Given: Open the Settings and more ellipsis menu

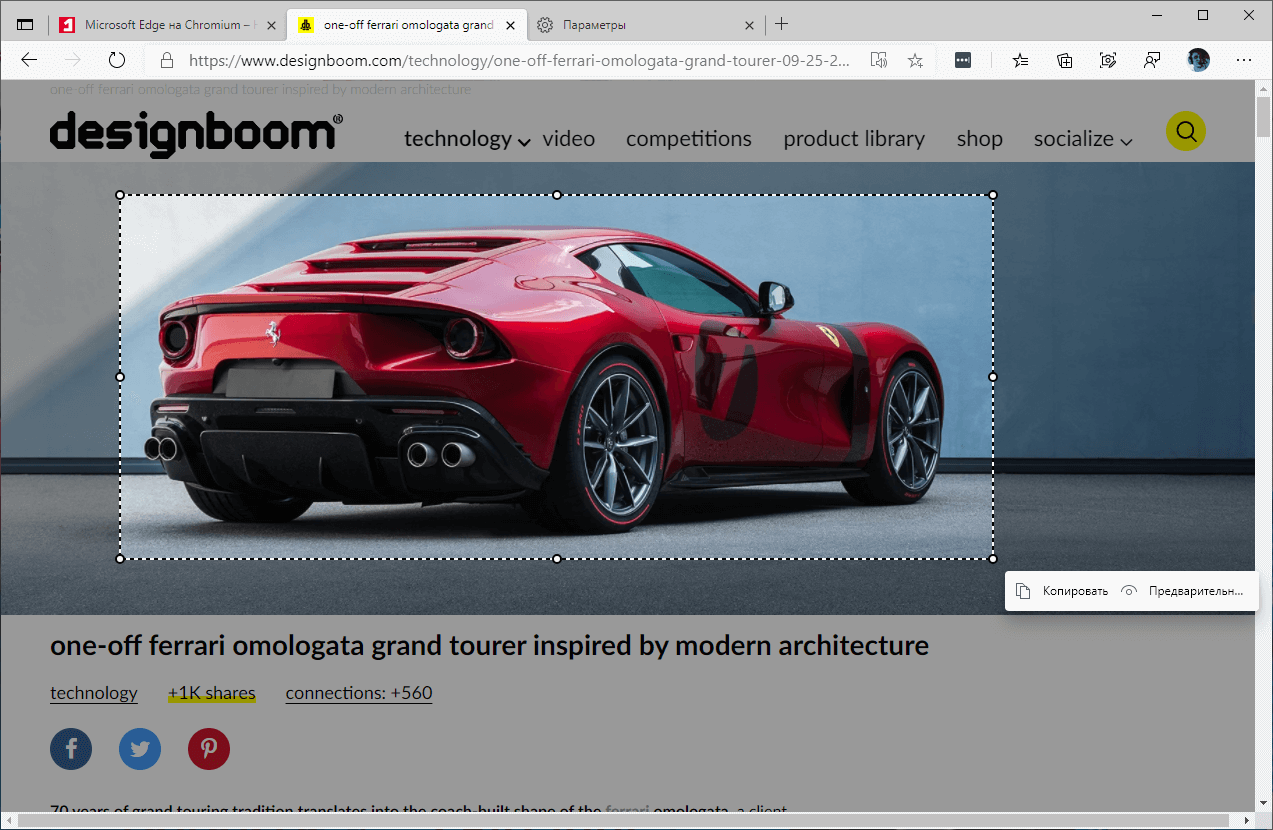Looking at the screenshot, I should 1244,60.
